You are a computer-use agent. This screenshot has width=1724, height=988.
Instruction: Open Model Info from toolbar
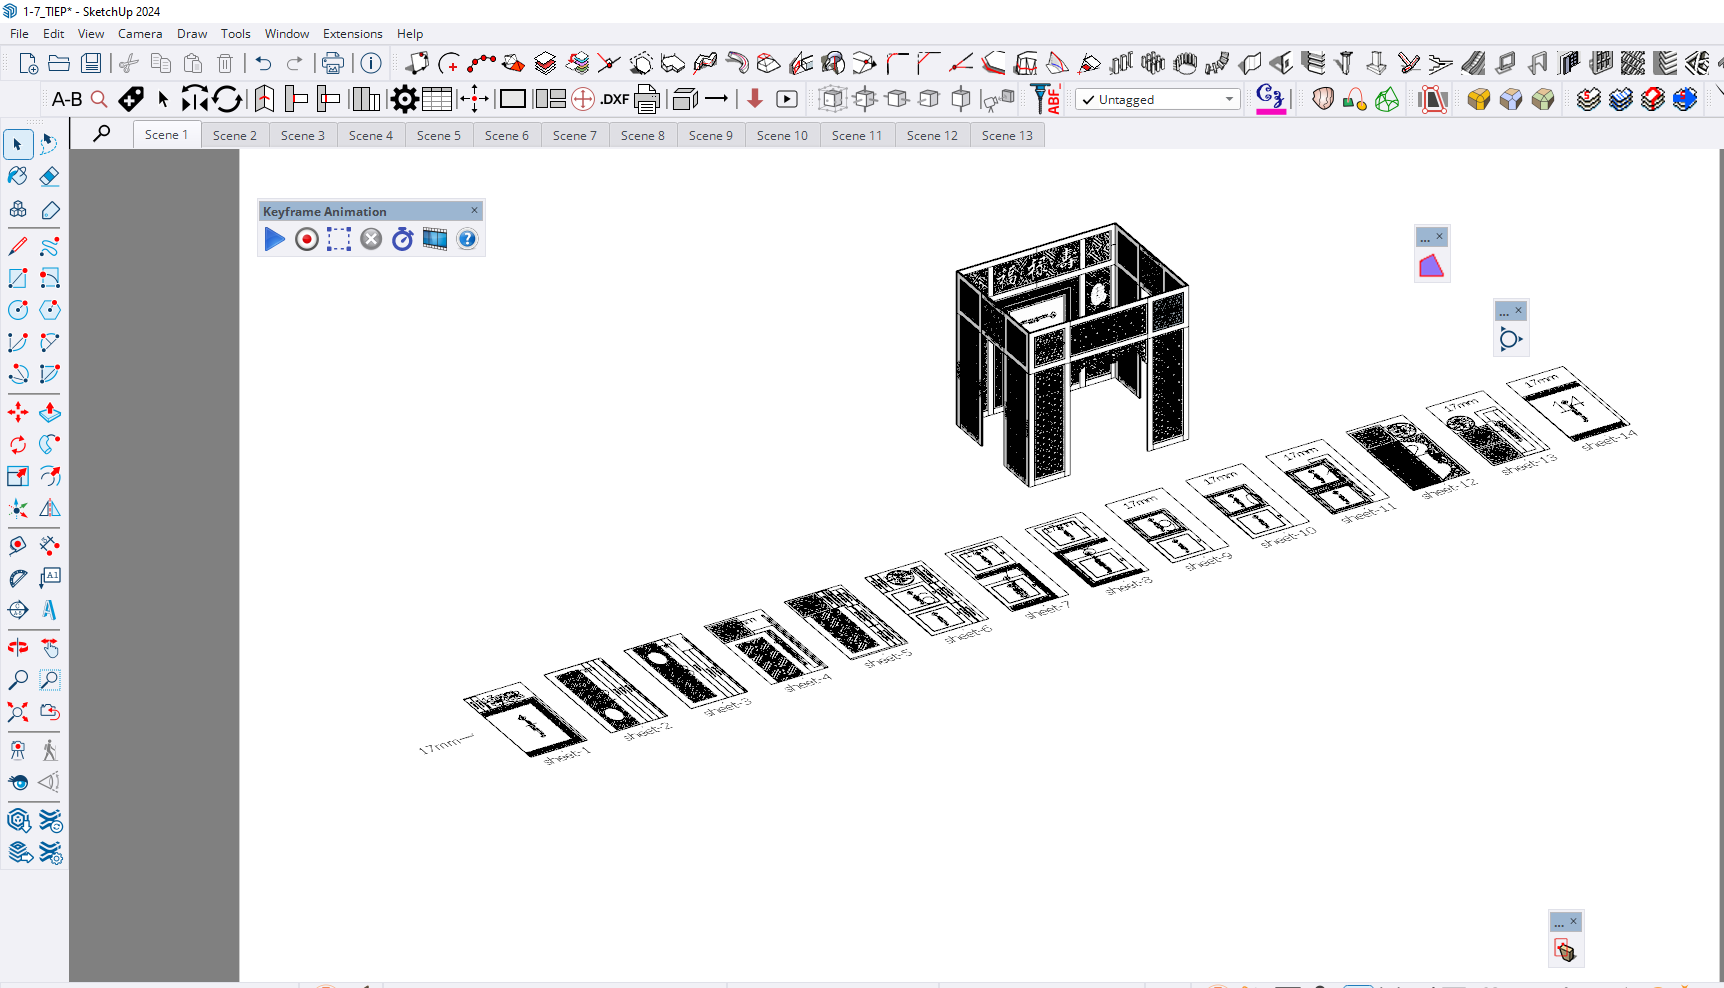pyautogui.click(x=371, y=64)
